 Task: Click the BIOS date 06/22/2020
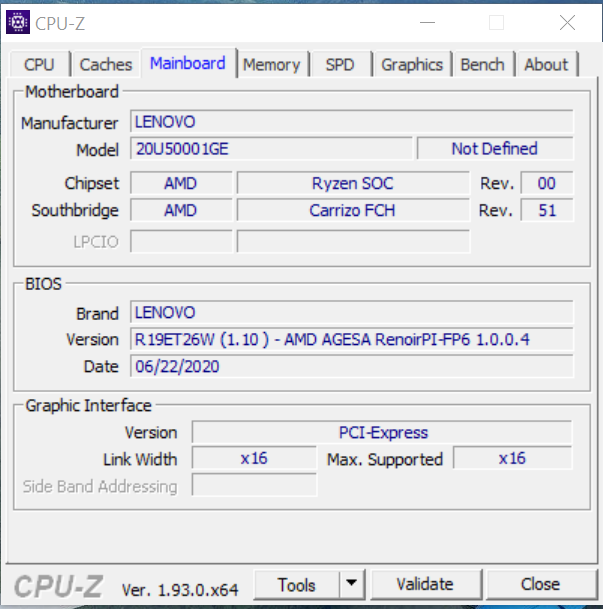pyautogui.click(x=351, y=366)
